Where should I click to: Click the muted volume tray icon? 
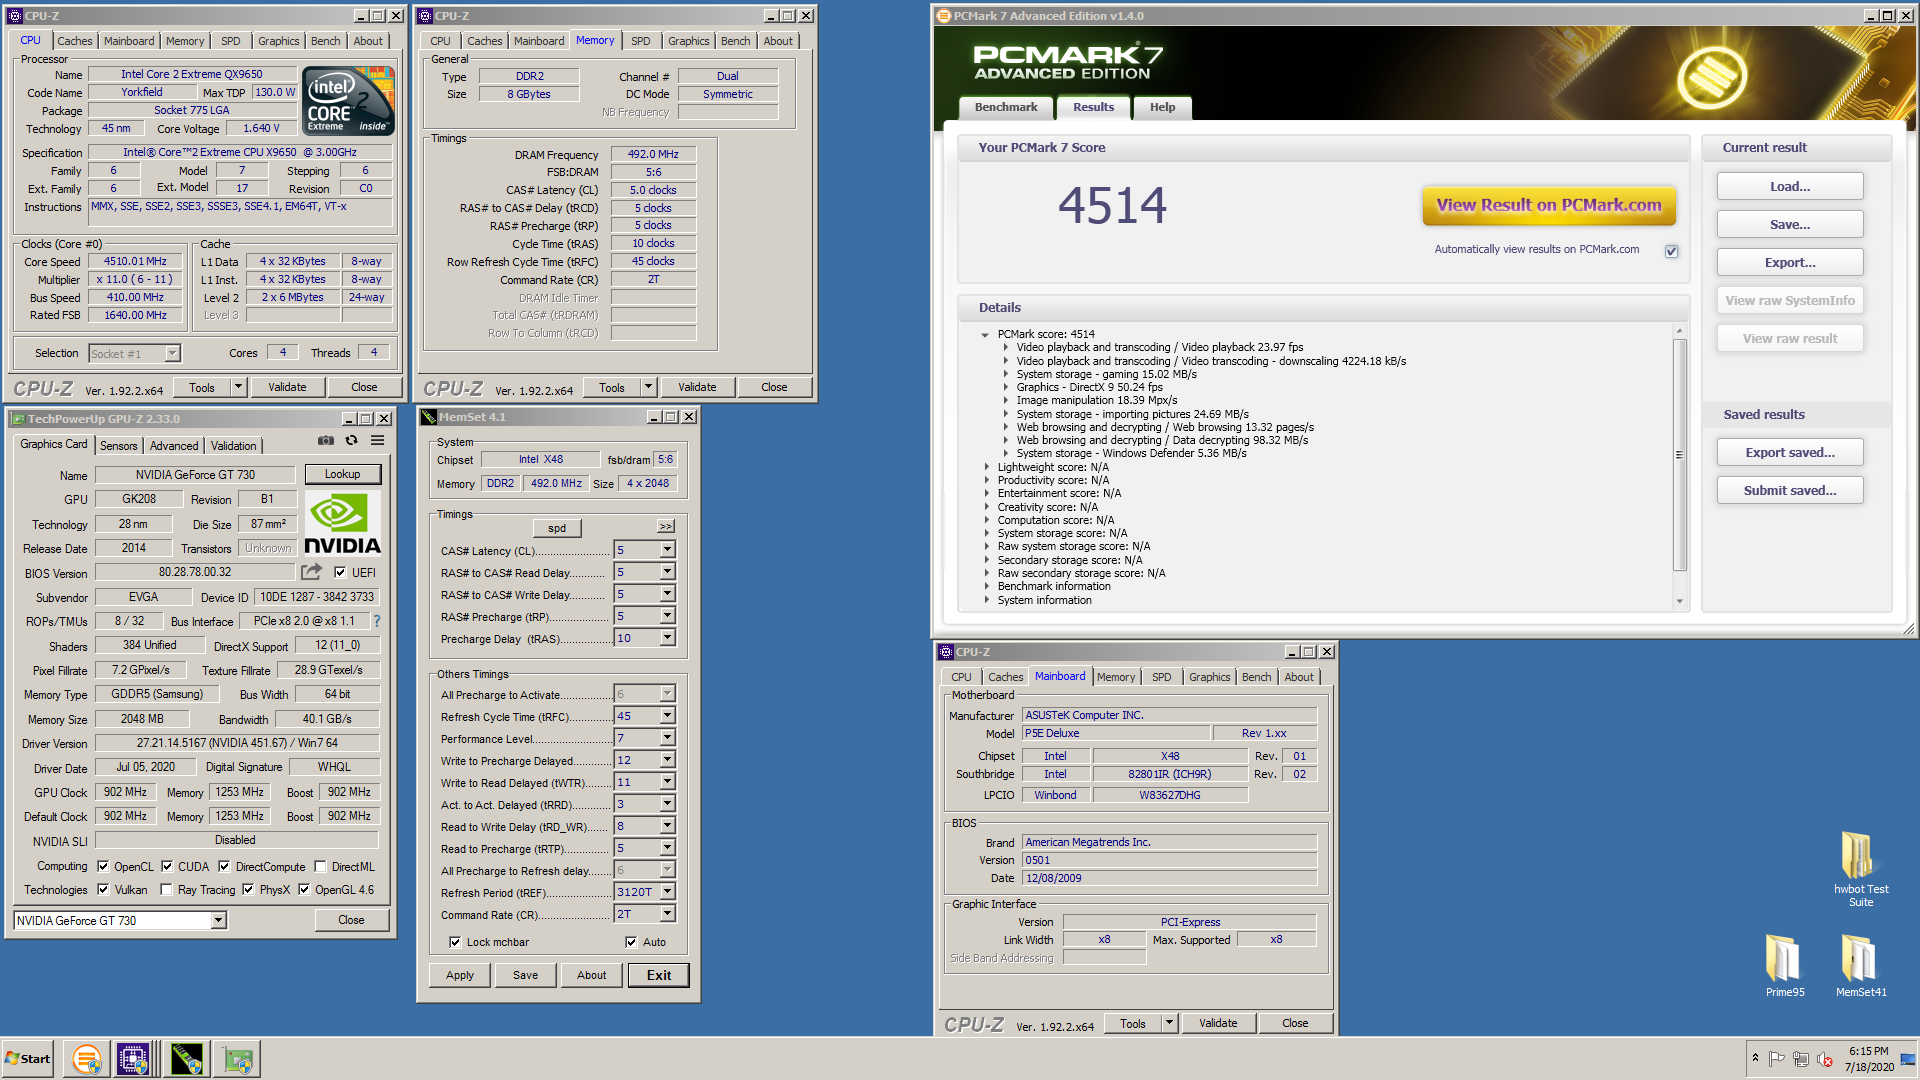point(1825,1059)
